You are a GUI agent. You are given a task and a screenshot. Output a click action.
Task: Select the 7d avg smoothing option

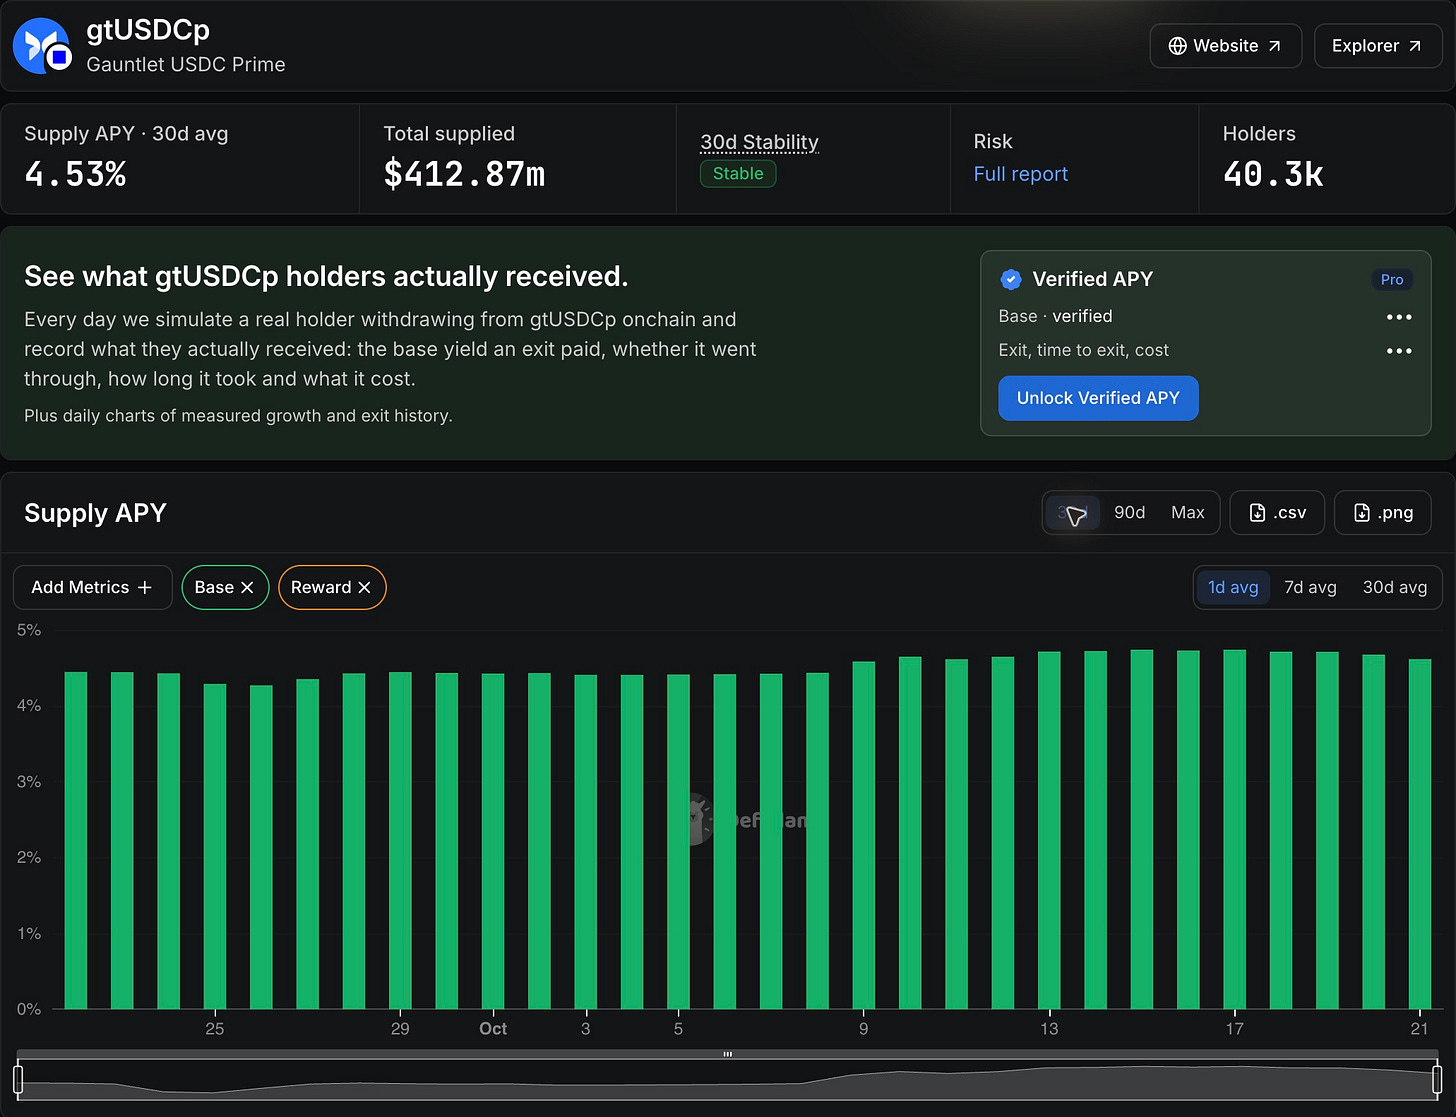[1310, 587]
